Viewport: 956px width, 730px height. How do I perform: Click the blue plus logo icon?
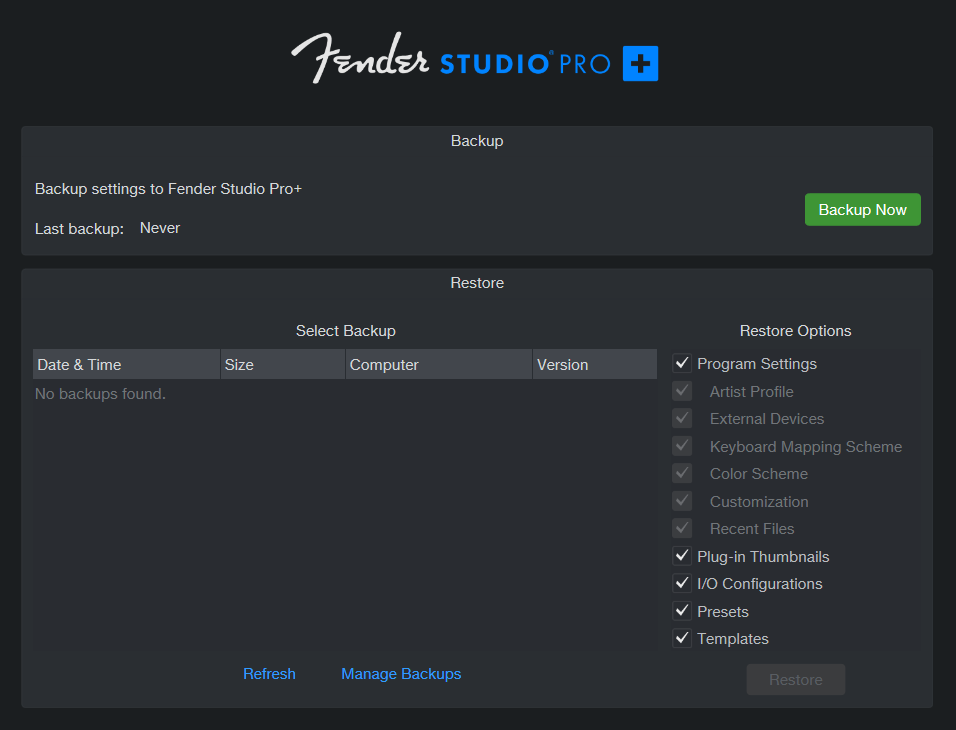pos(640,63)
